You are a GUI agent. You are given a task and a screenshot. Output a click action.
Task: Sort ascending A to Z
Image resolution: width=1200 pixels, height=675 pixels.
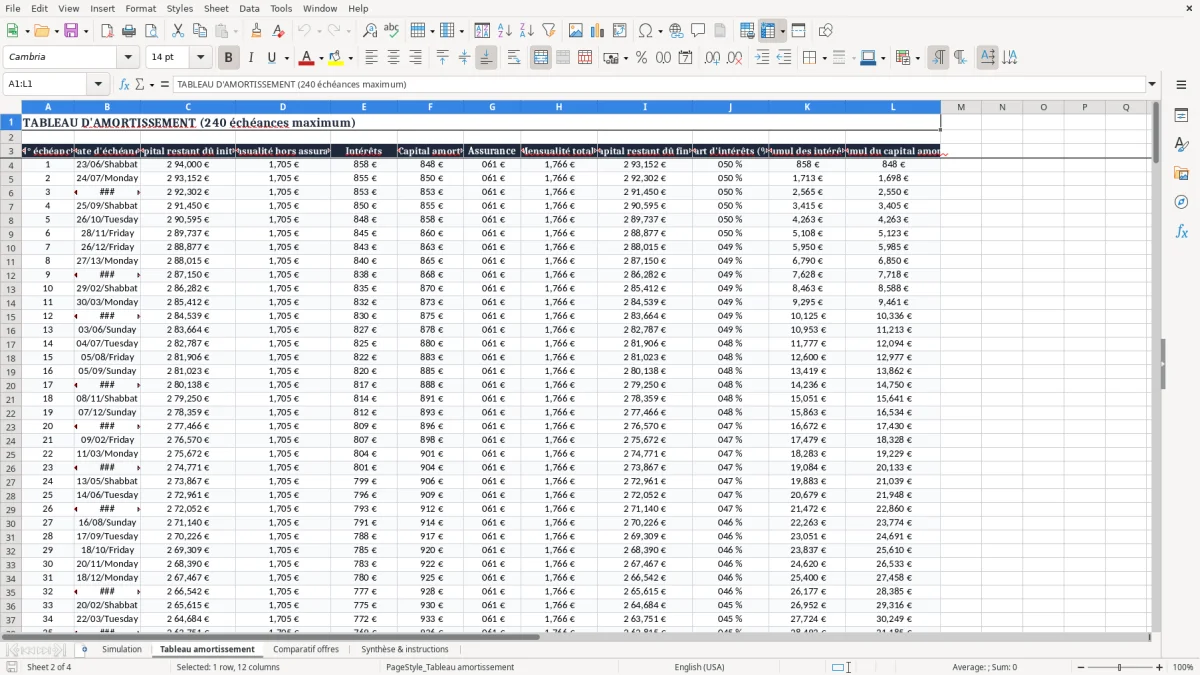point(504,31)
